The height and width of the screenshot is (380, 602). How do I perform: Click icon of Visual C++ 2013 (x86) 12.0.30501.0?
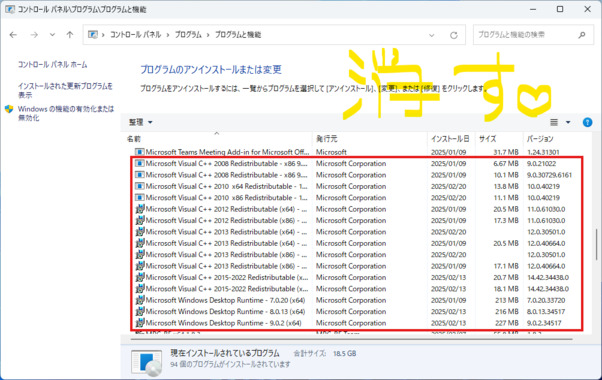point(140,254)
